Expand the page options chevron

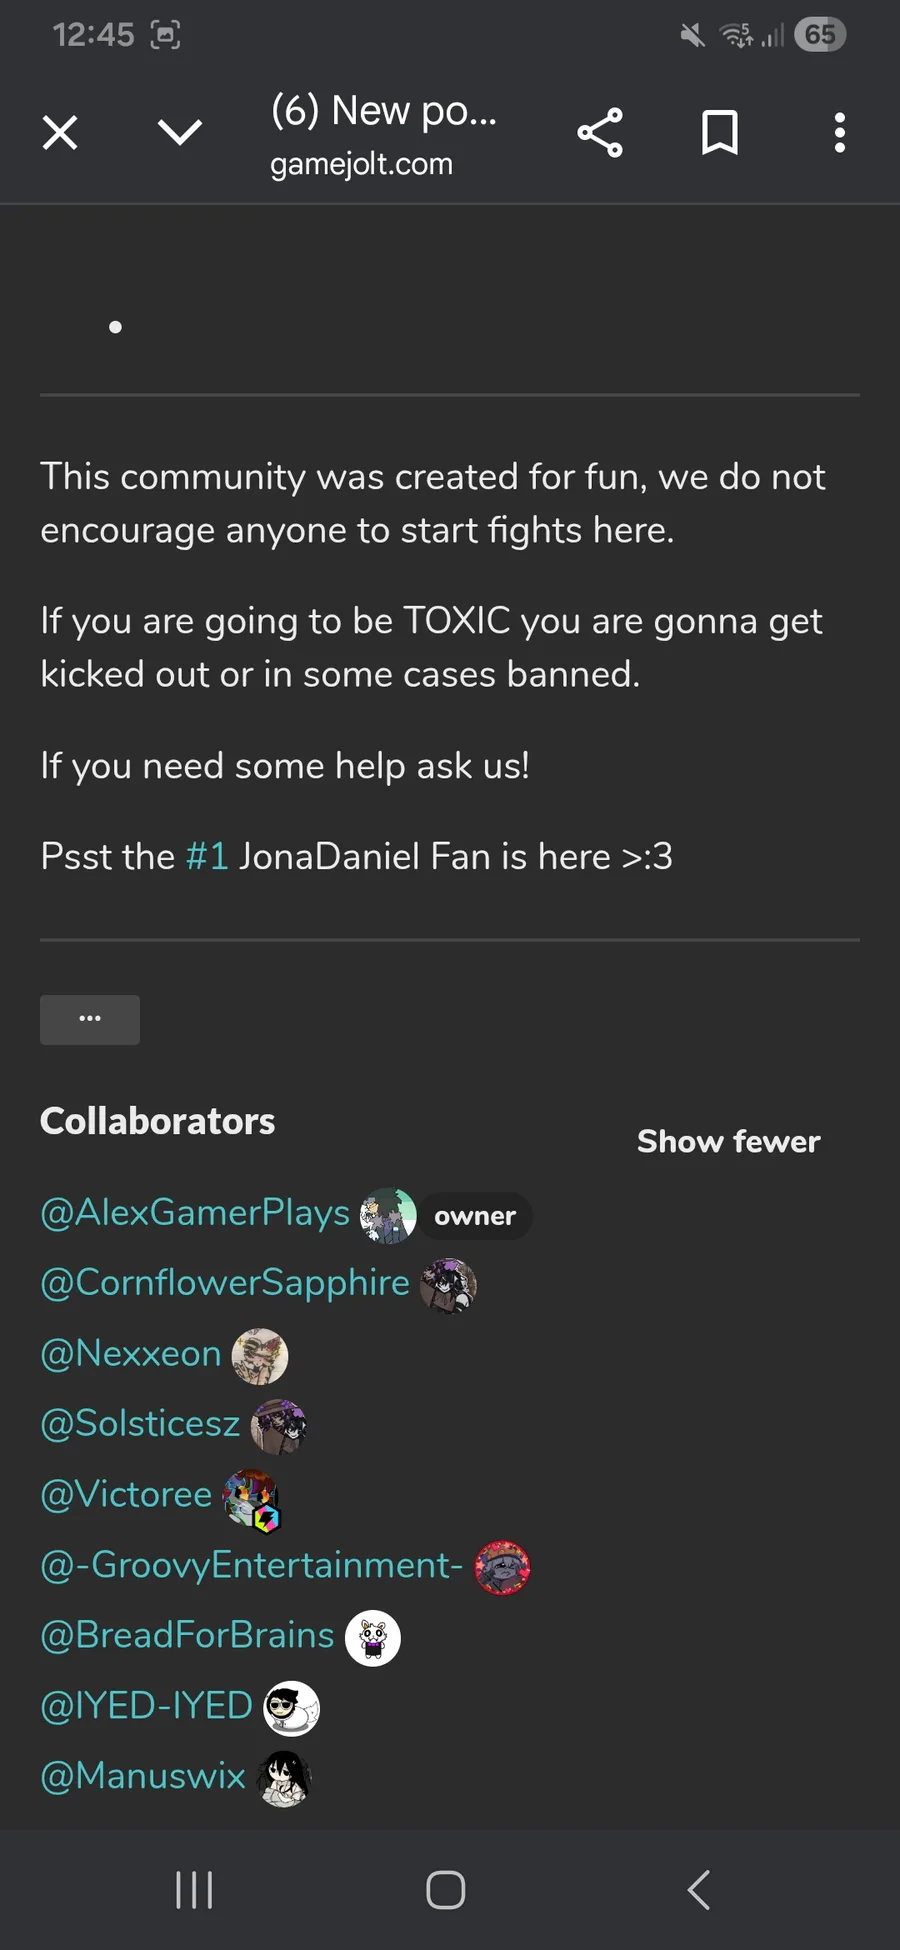pyautogui.click(x=180, y=133)
